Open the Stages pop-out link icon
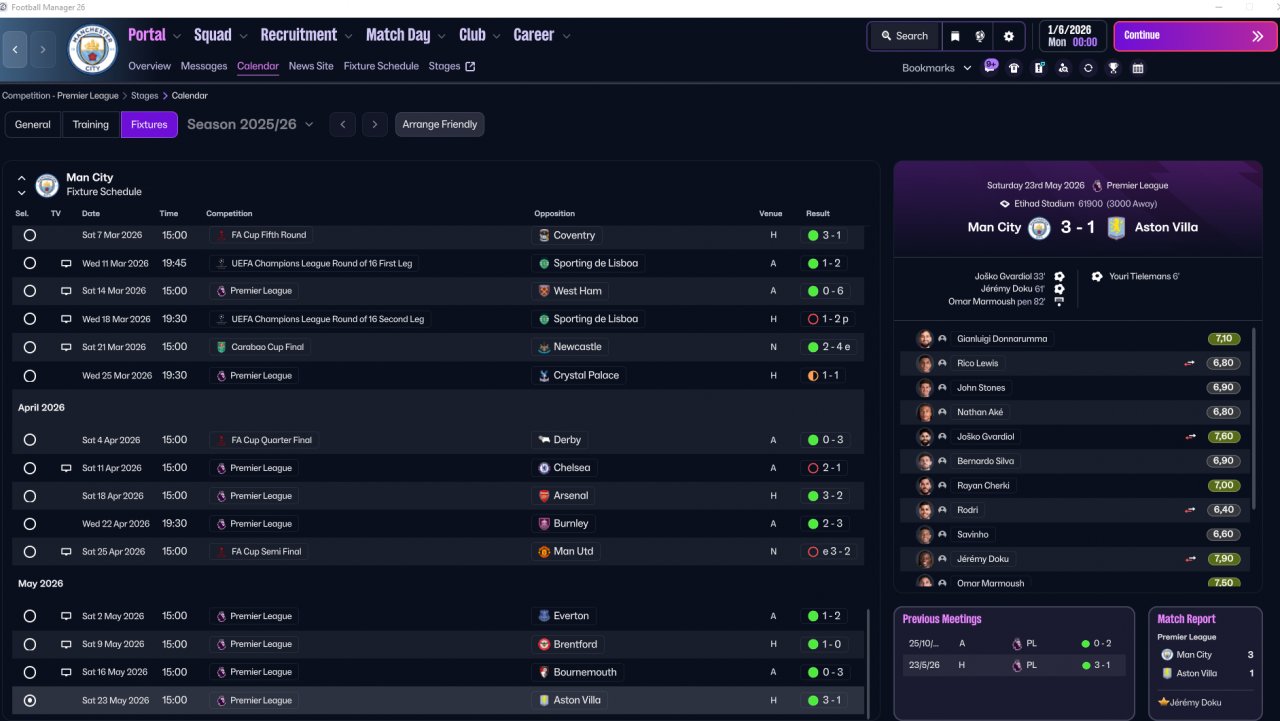 point(470,67)
